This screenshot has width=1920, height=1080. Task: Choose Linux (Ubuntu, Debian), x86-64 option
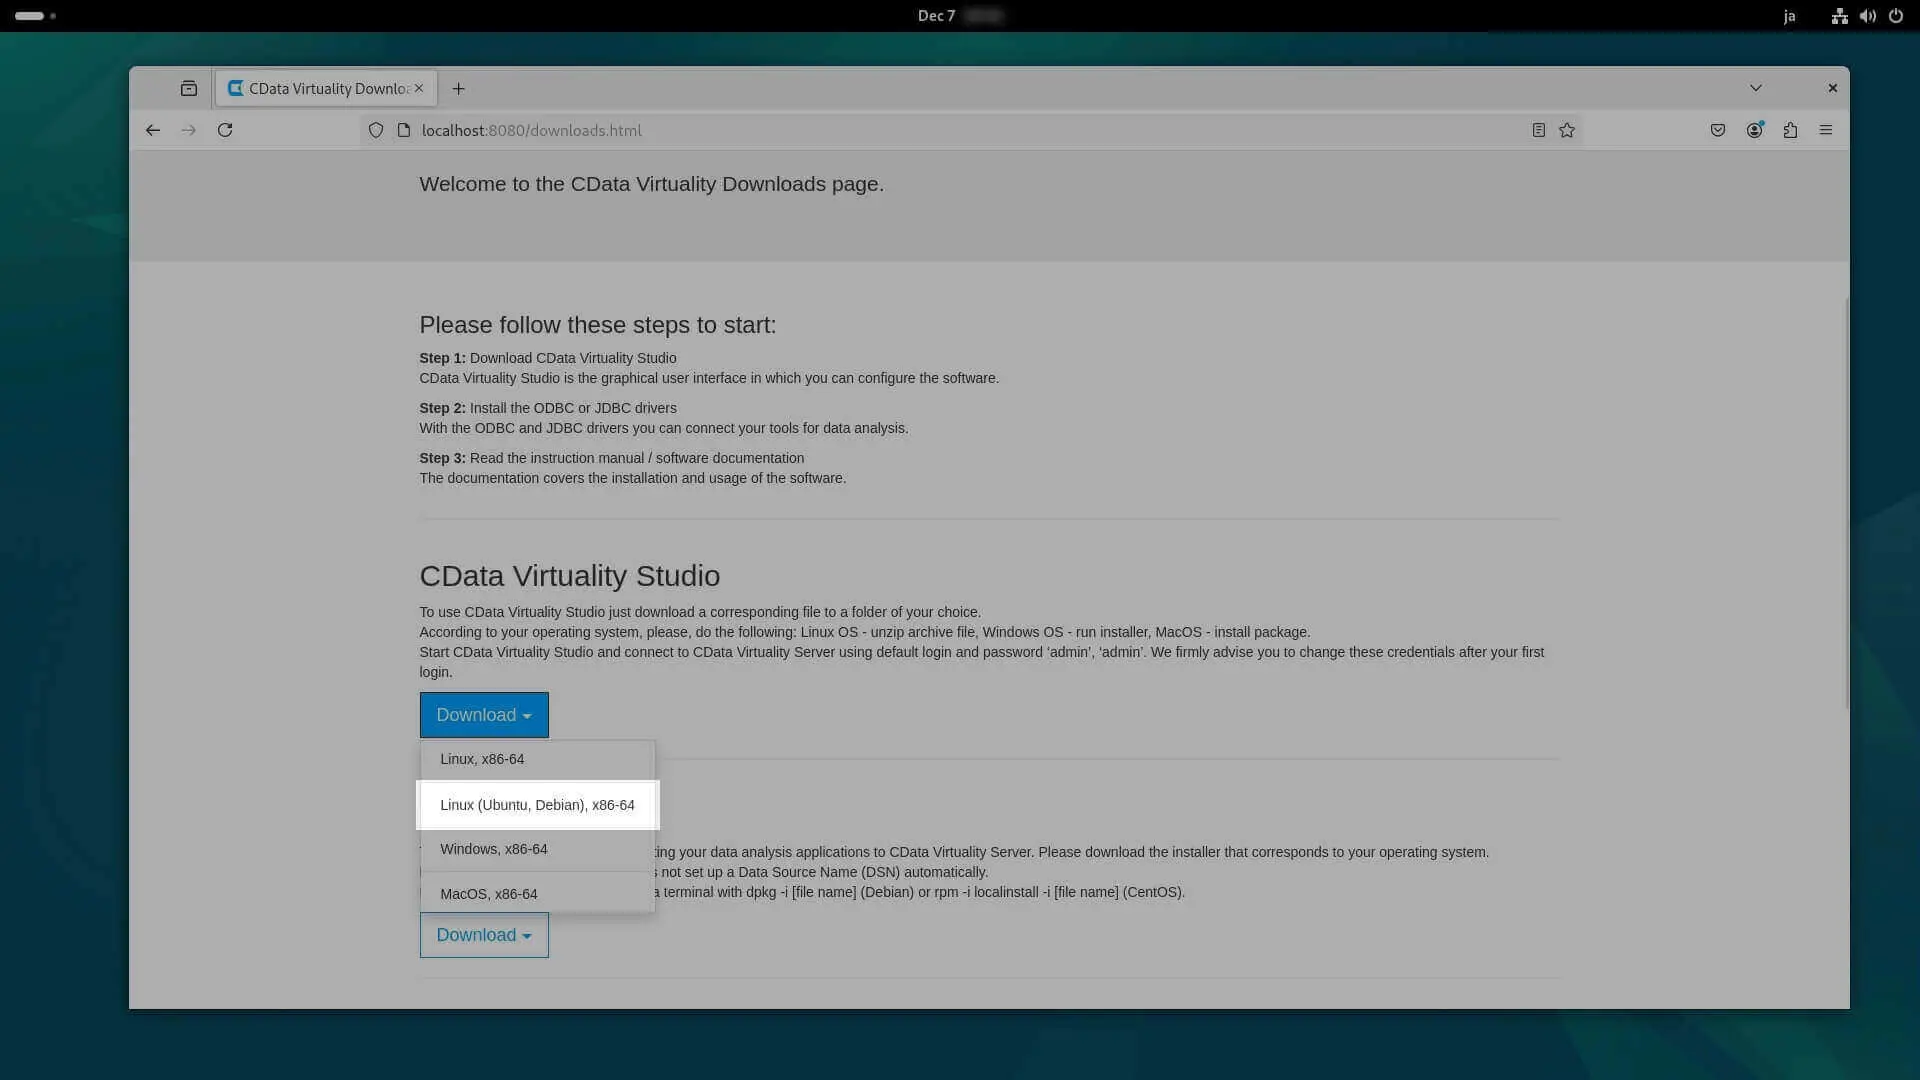pyautogui.click(x=537, y=805)
